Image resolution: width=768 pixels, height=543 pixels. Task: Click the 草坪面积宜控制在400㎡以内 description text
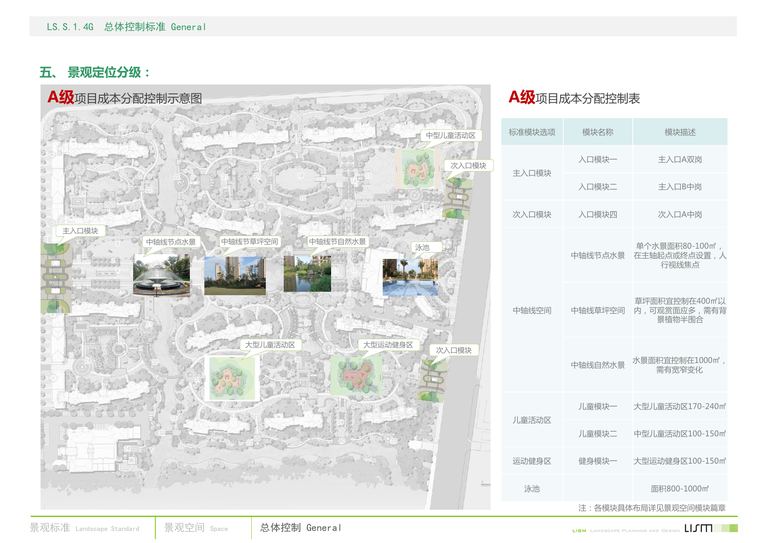click(680, 310)
